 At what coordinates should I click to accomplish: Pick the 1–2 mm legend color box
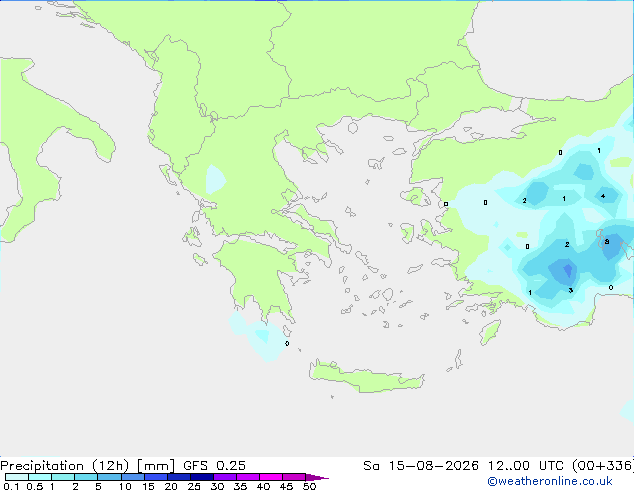[x=63, y=477]
